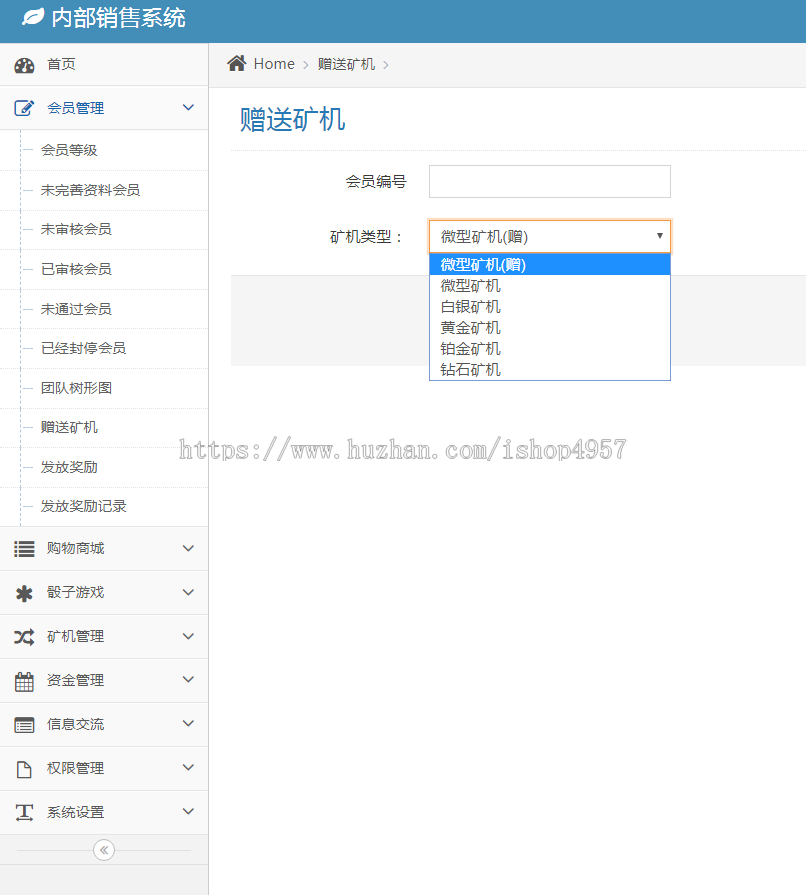Screen dimensions: 806x895
Task: Expand the 信息交流 chevron
Action: point(188,723)
